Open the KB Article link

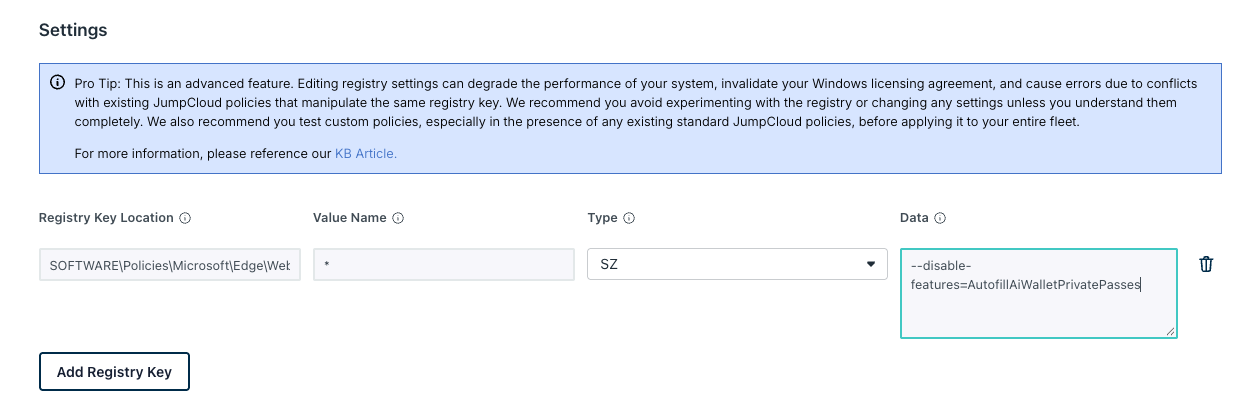click(366, 153)
